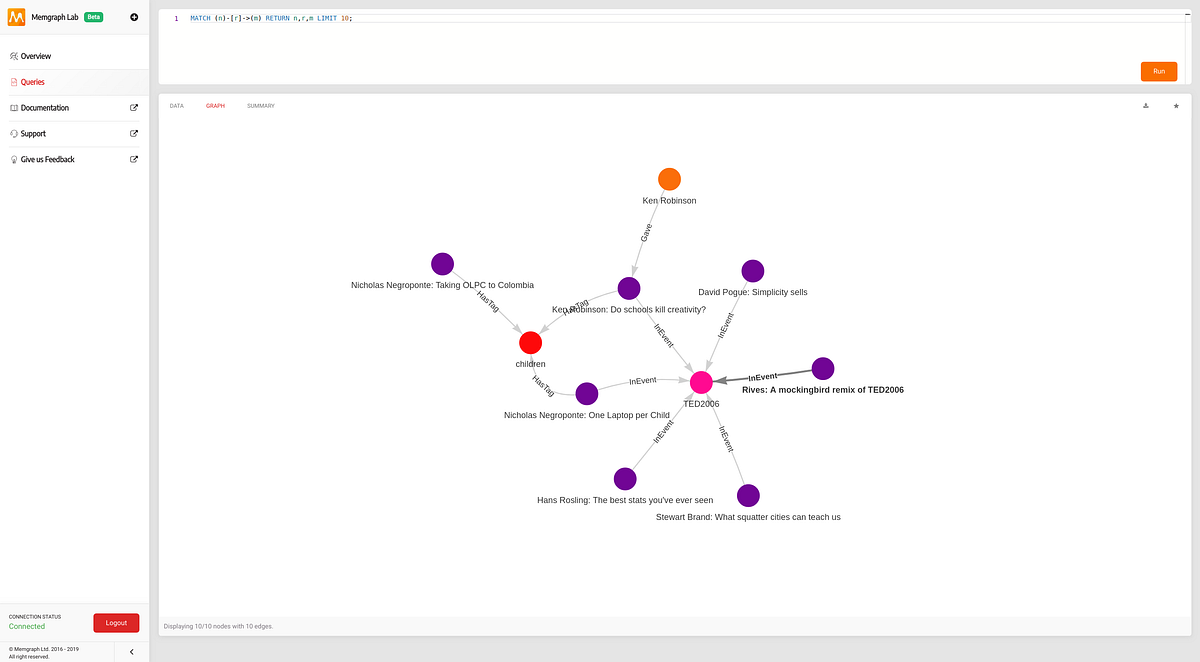The width and height of the screenshot is (1200, 662).
Task: Open Give us Feedback external link icon
Action: pos(134,158)
